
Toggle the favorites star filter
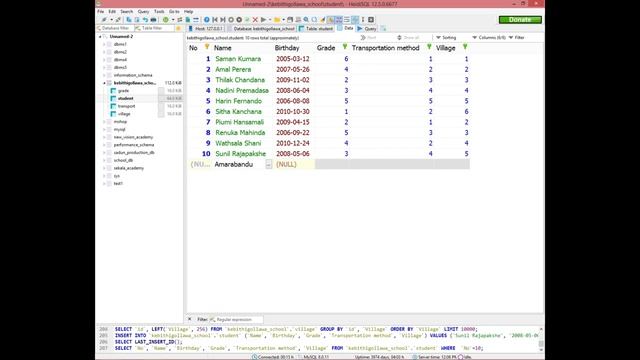pos(178,28)
